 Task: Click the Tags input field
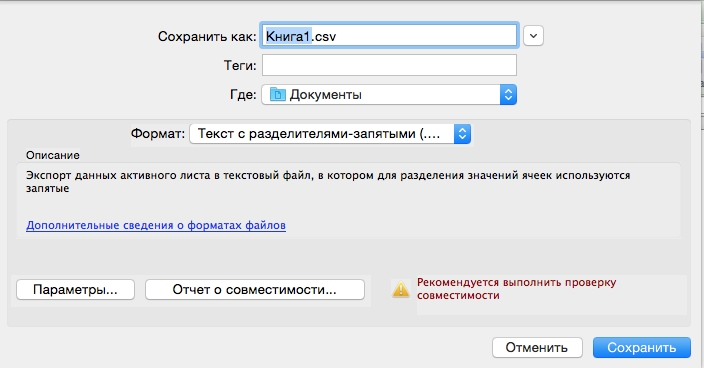coord(389,65)
